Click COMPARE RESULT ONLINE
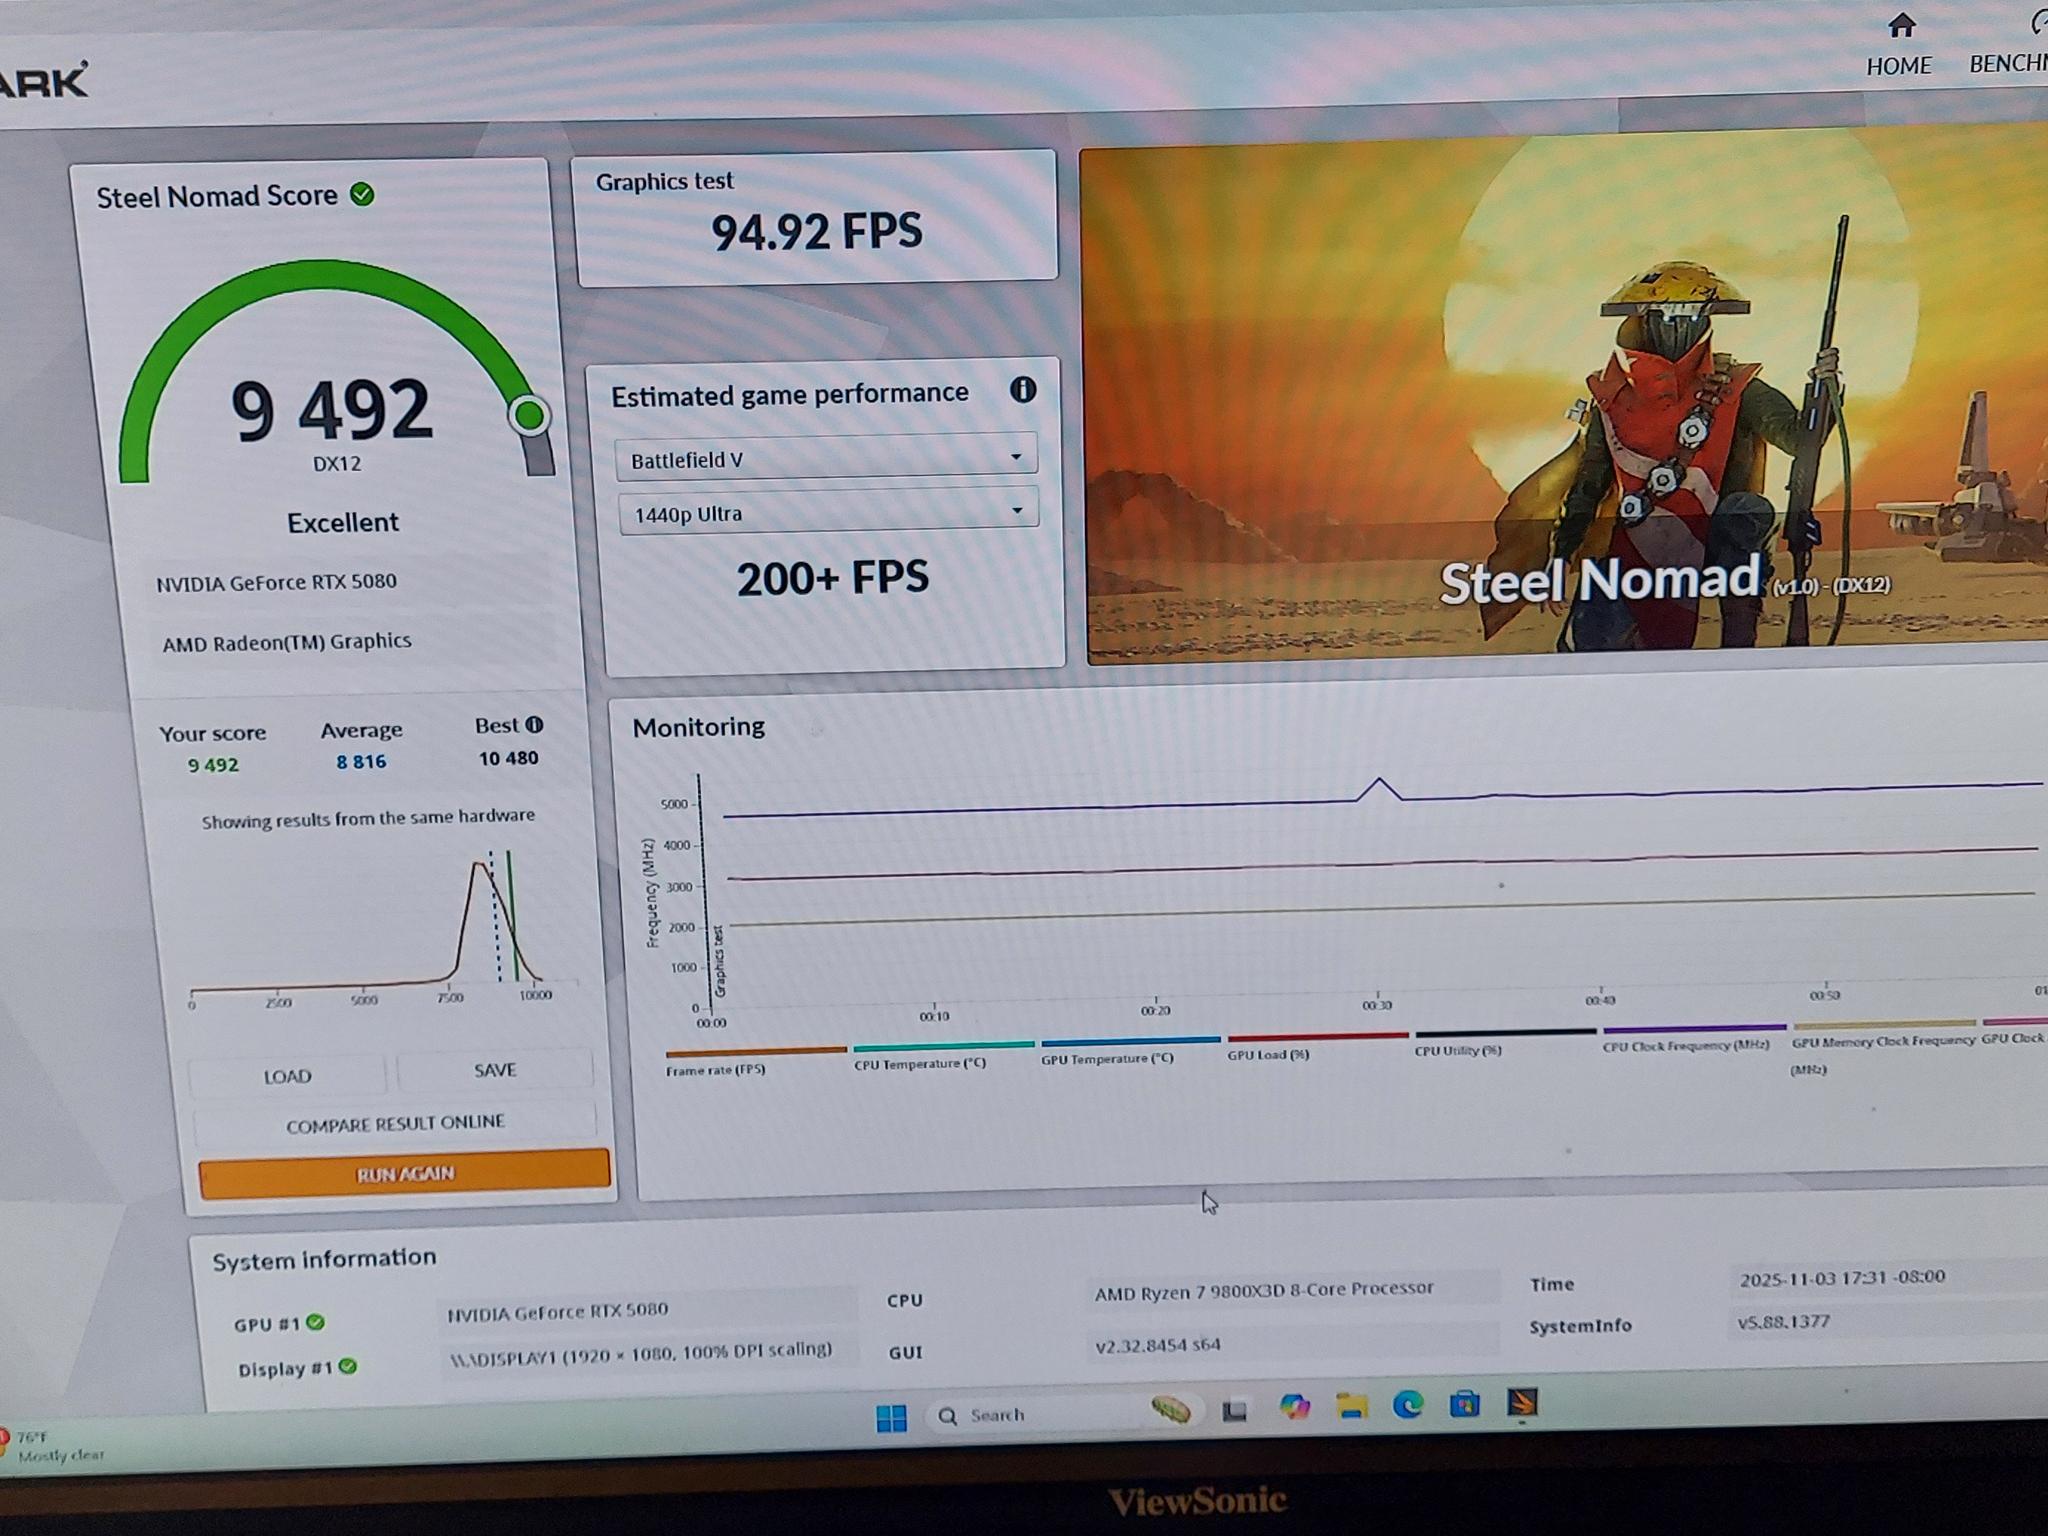The image size is (2048, 1536). [x=397, y=1121]
